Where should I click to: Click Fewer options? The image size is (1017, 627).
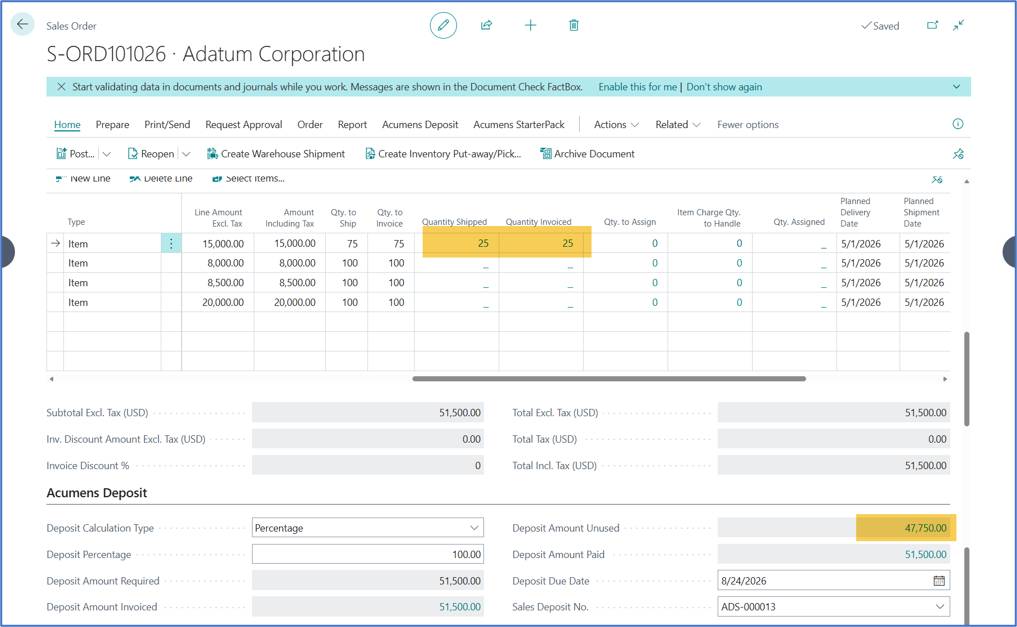pyautogui.click(x=748, y=124)
